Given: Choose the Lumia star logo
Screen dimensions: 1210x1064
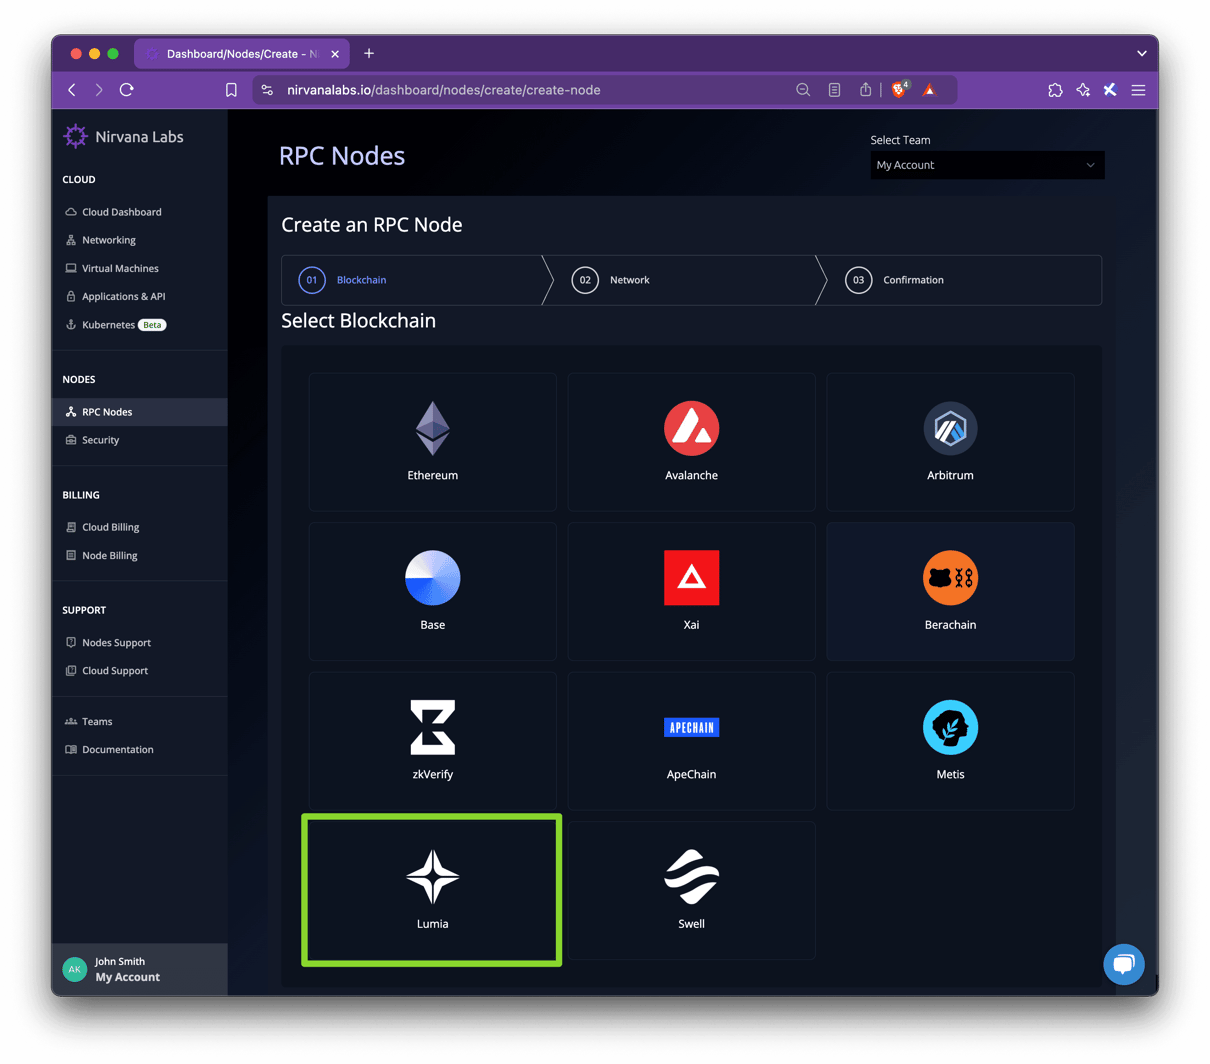Looking at the screenshot, I should point(432,877).
